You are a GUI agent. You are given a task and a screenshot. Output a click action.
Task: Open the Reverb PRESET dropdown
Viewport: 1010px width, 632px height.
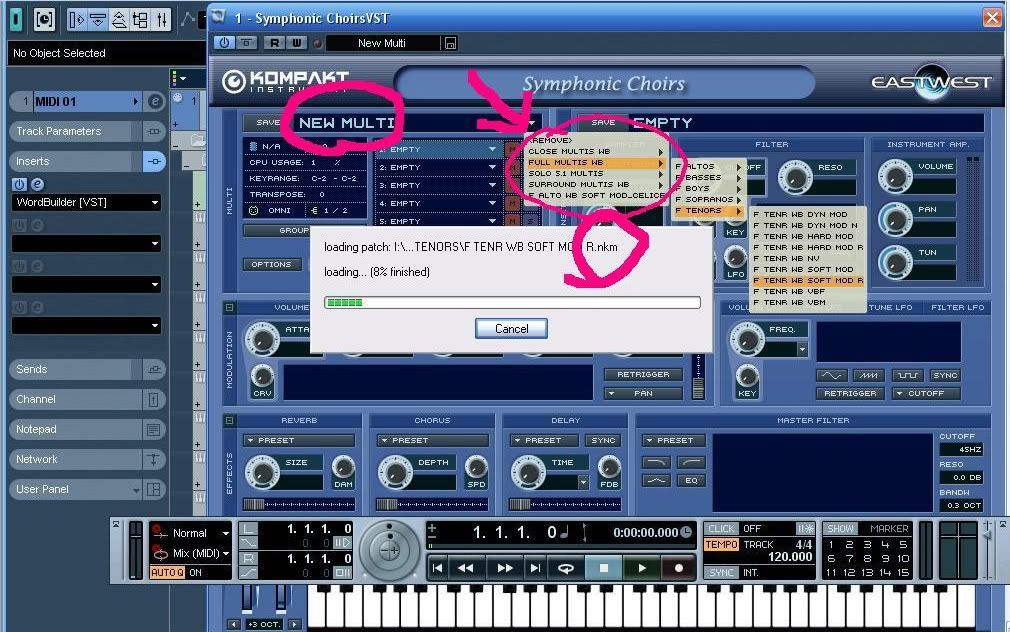299,441
